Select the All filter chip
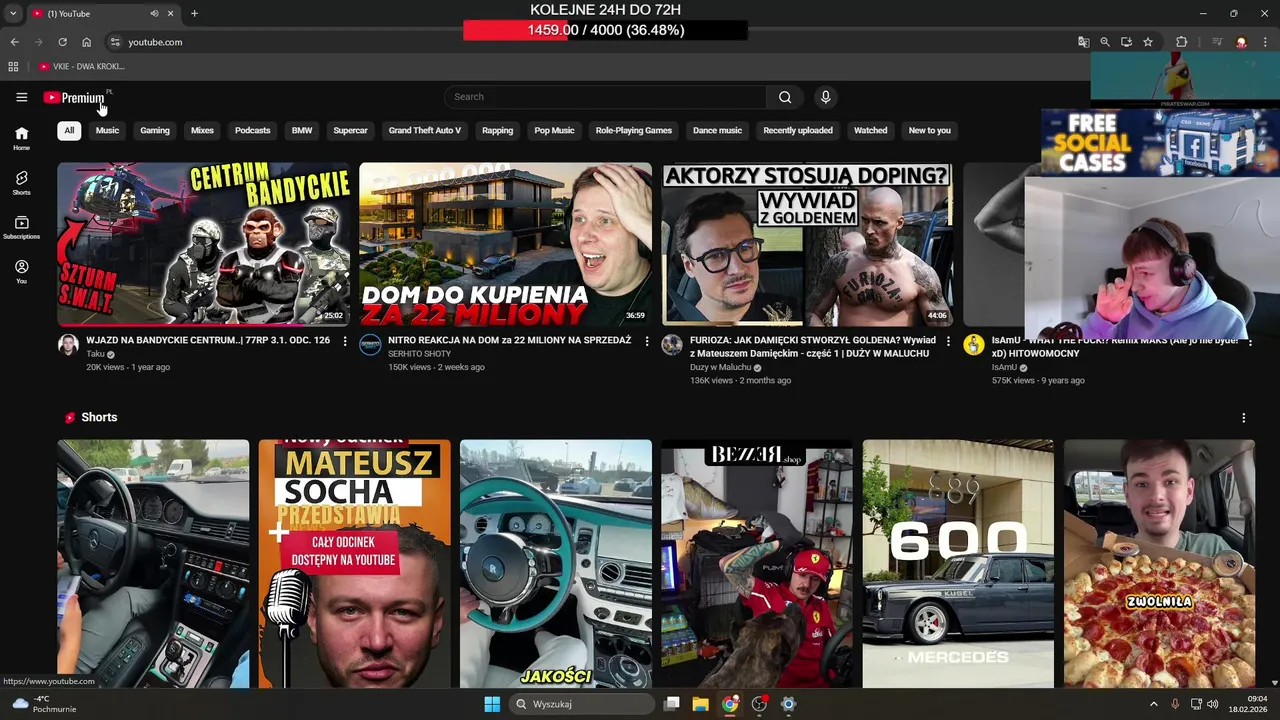 pyautogui.click(x=69, y=130)
